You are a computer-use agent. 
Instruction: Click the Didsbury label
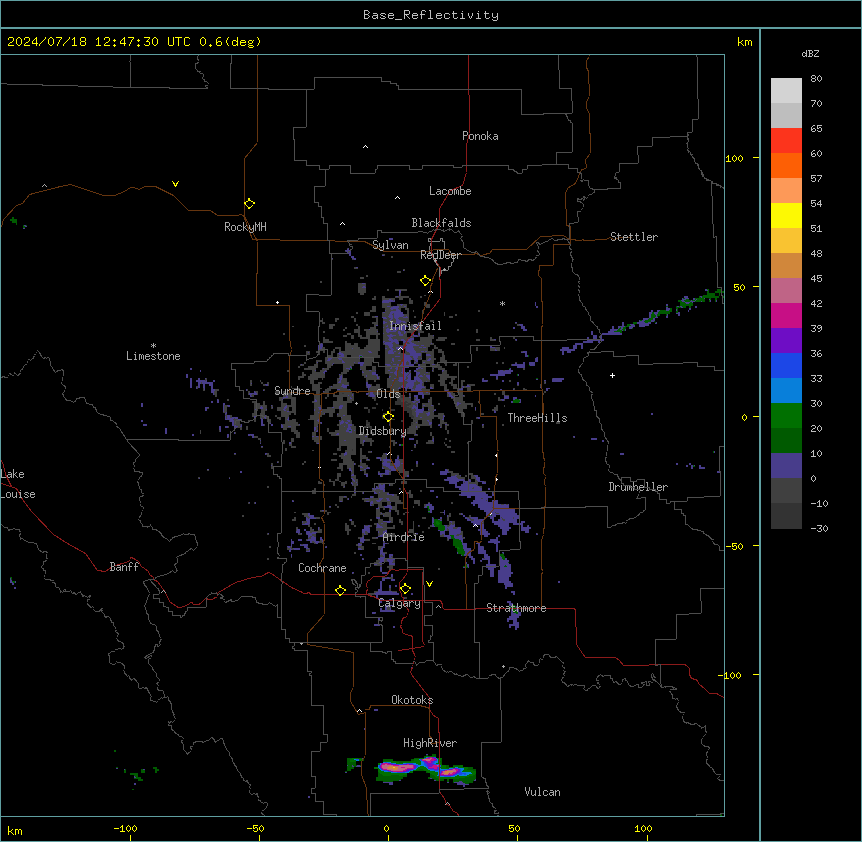click(x=383, y=431)
